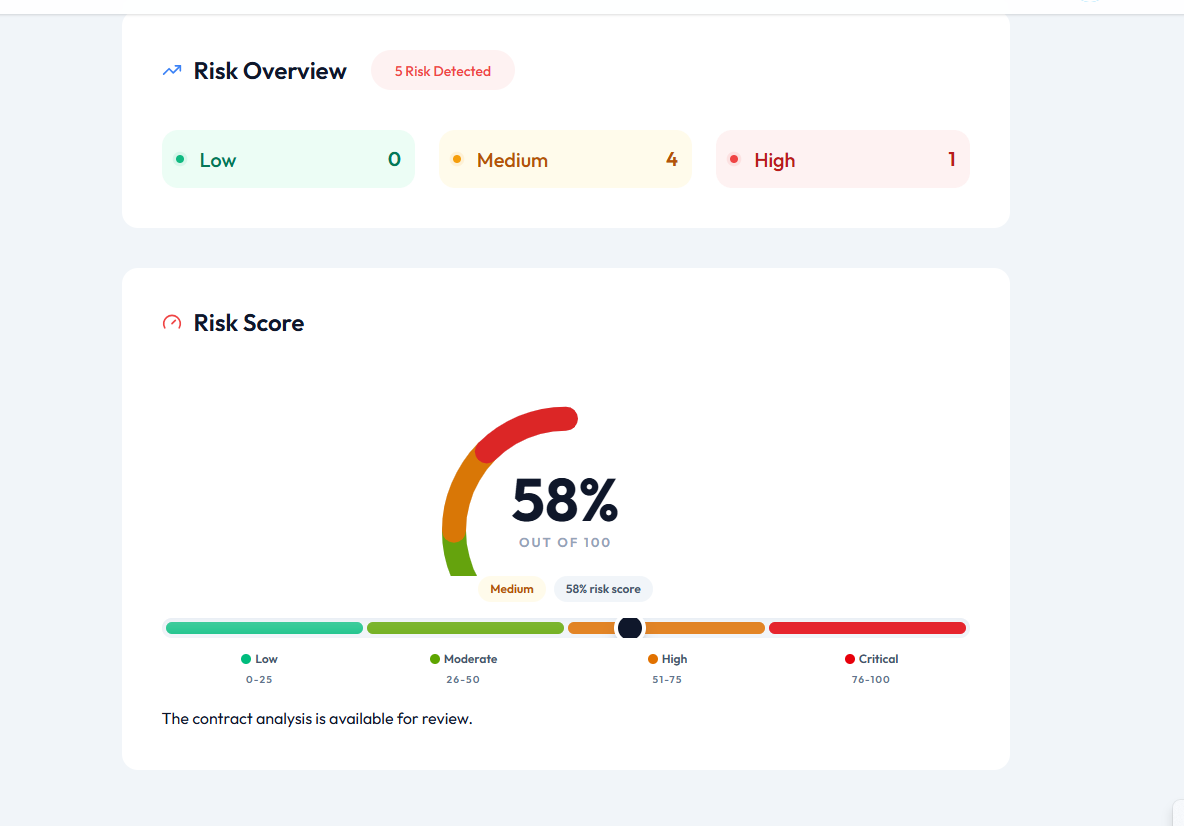The image size is (1184, 826).
Task: Click the Risk Score heading
Action: (x=248, y=323)
